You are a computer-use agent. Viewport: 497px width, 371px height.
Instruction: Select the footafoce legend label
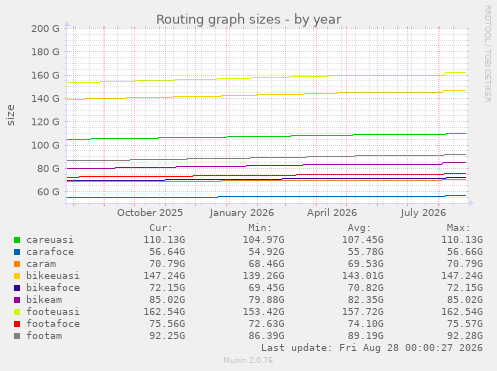[x=53, y=324]
